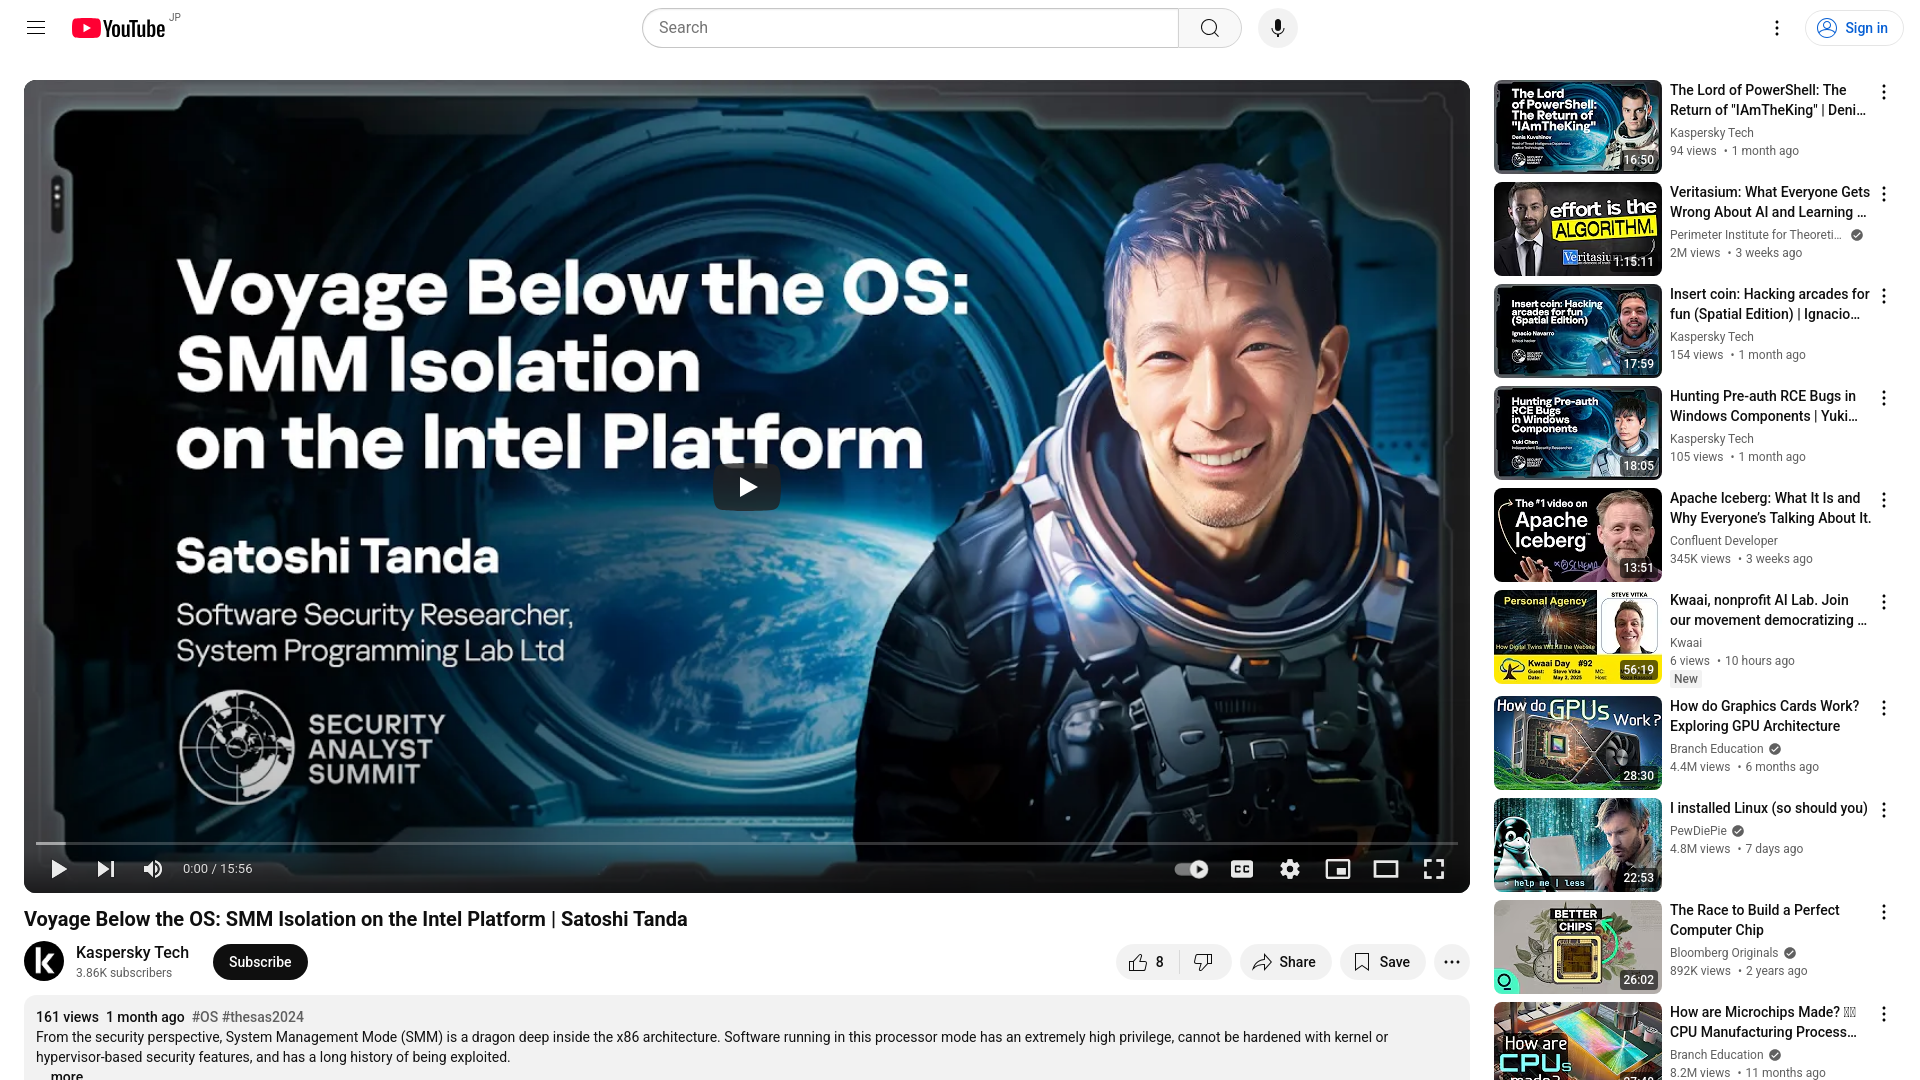Screen dimensions: 1920x1080
Task: Save video to playlist
Action: pos(1382,962)
